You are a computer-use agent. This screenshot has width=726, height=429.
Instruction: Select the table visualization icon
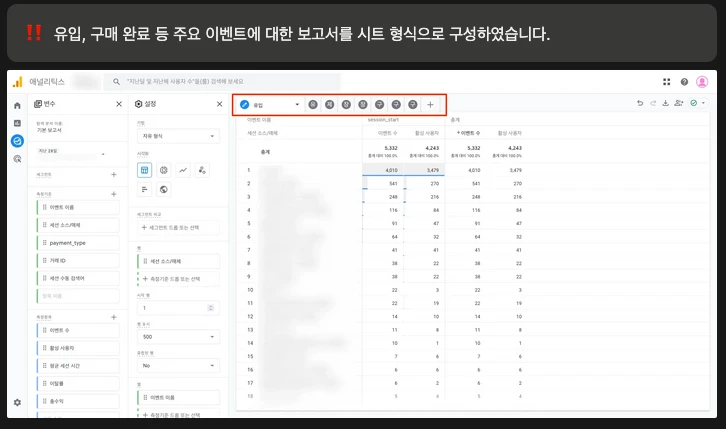(x=144, y=170)
